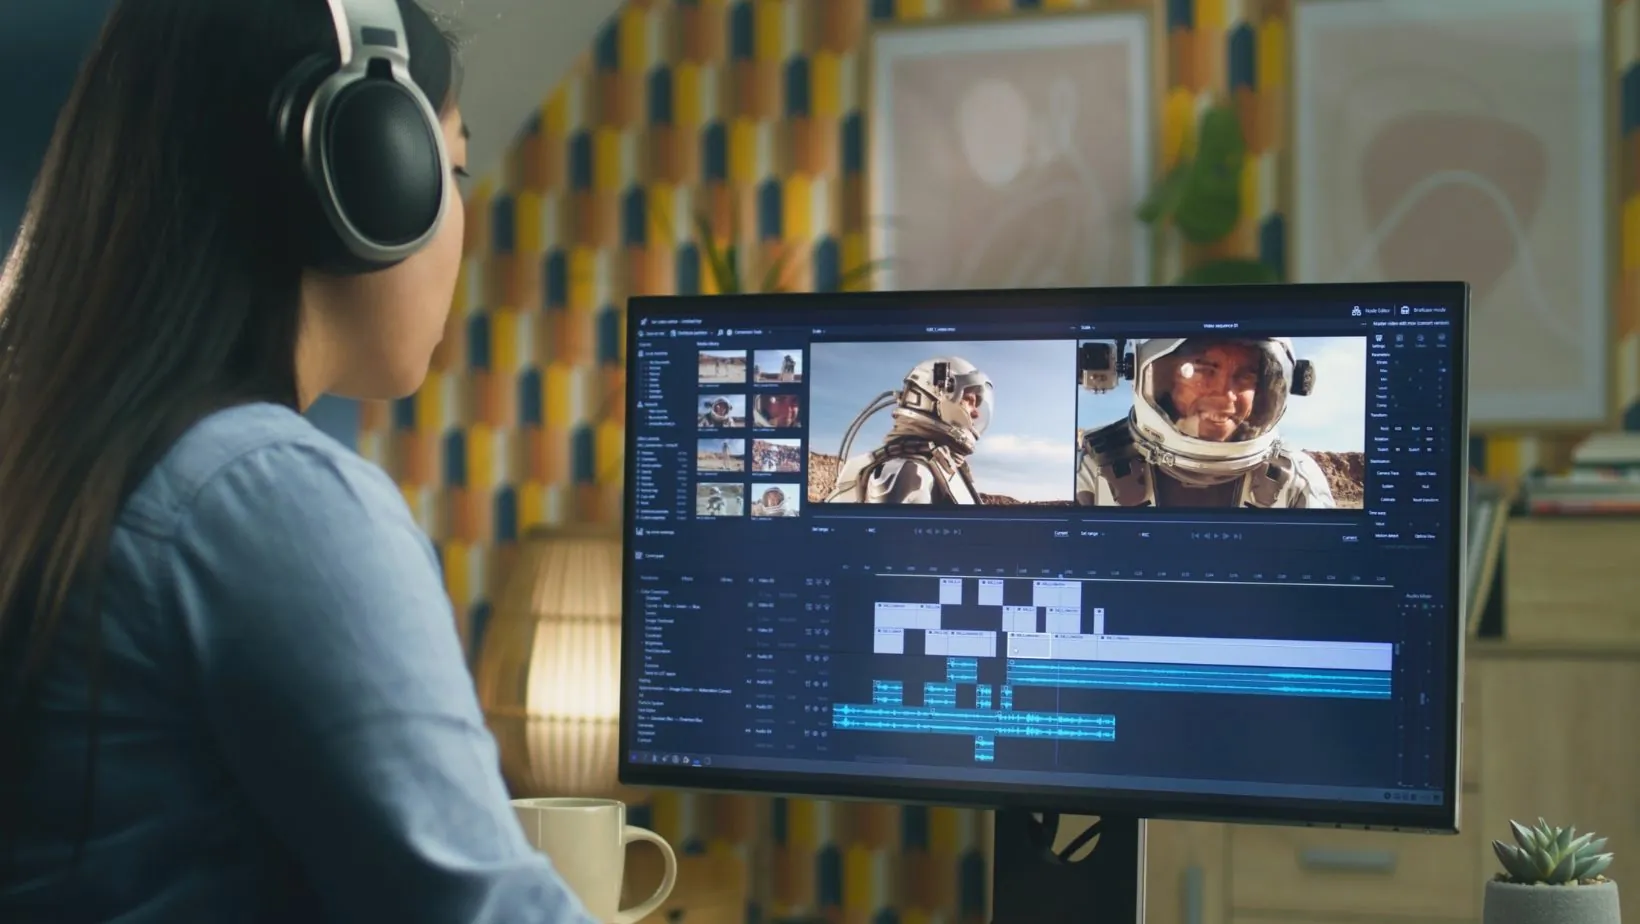
Task: Skip to end in the right preview
Action: click(1238, 536)
